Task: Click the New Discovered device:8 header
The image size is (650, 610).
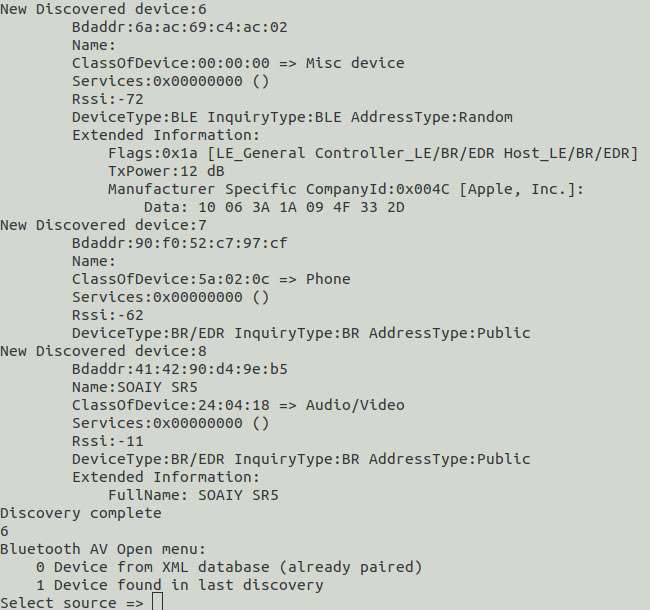Action: [103, 351]
